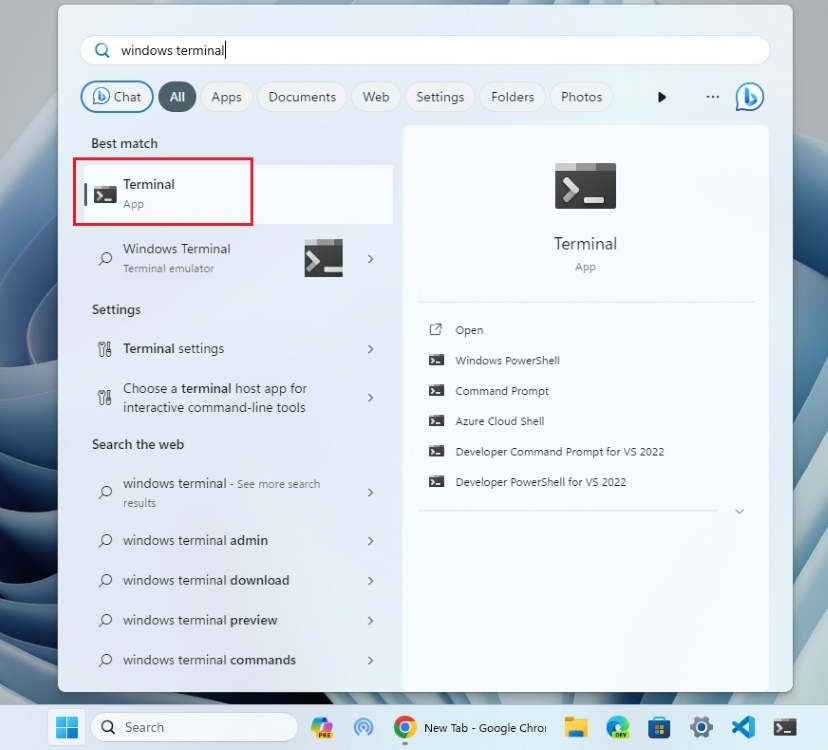Select the Documents search filter

[x=302, y=96]
